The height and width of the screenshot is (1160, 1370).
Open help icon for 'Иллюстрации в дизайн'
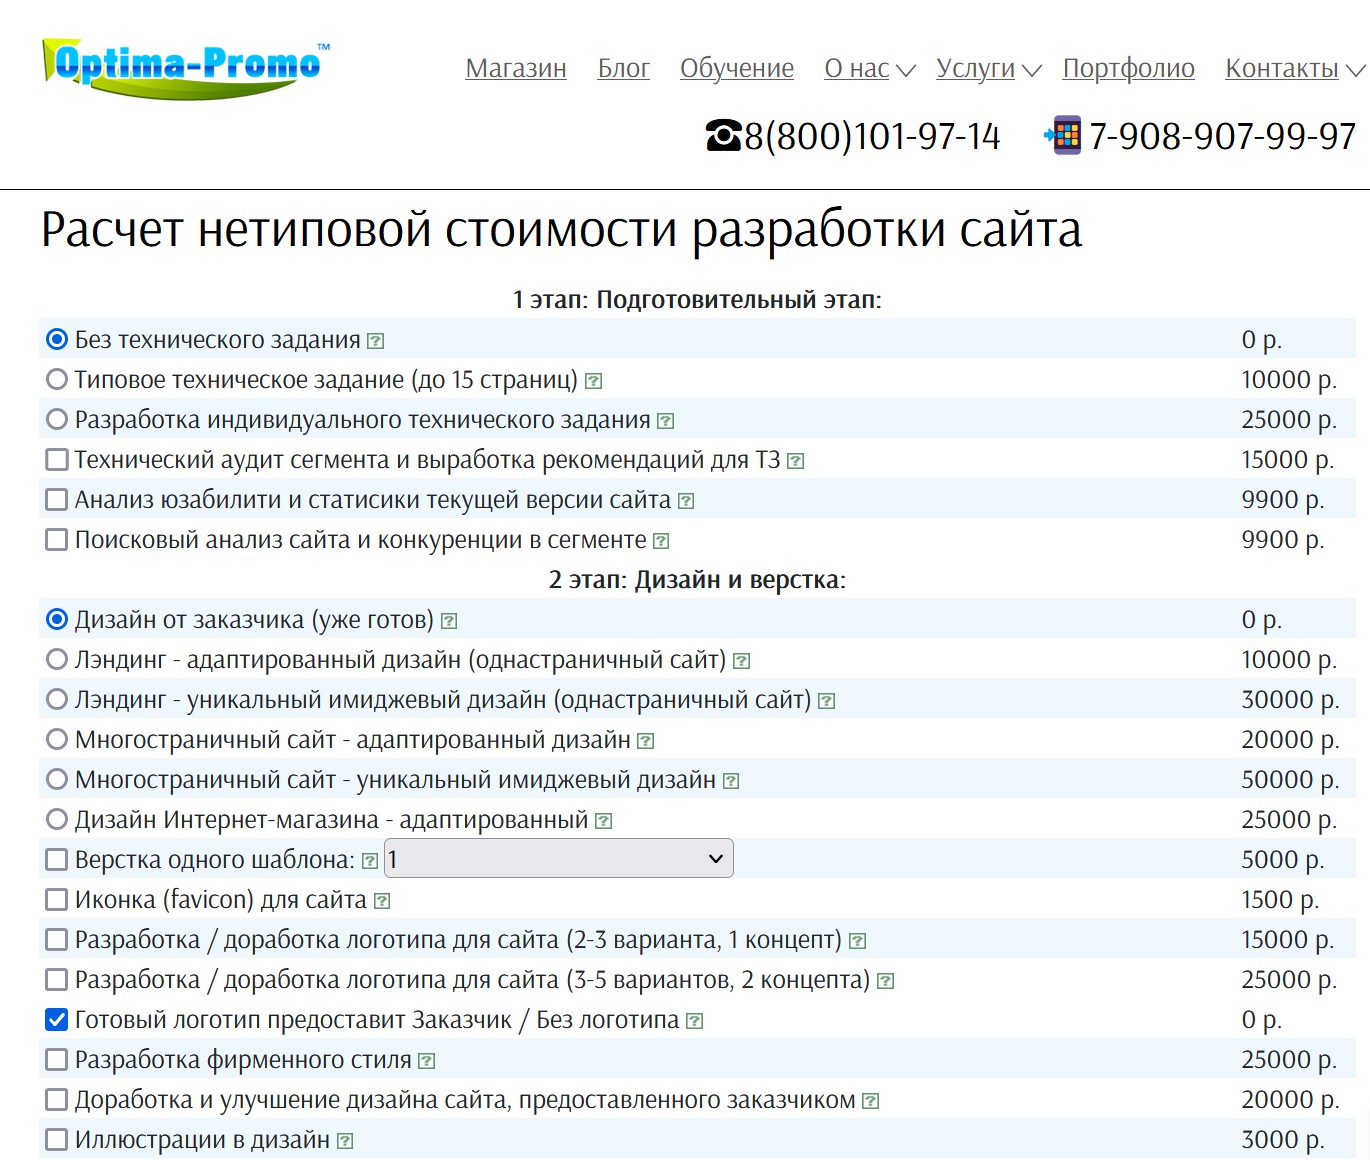tap(345, 1141)
